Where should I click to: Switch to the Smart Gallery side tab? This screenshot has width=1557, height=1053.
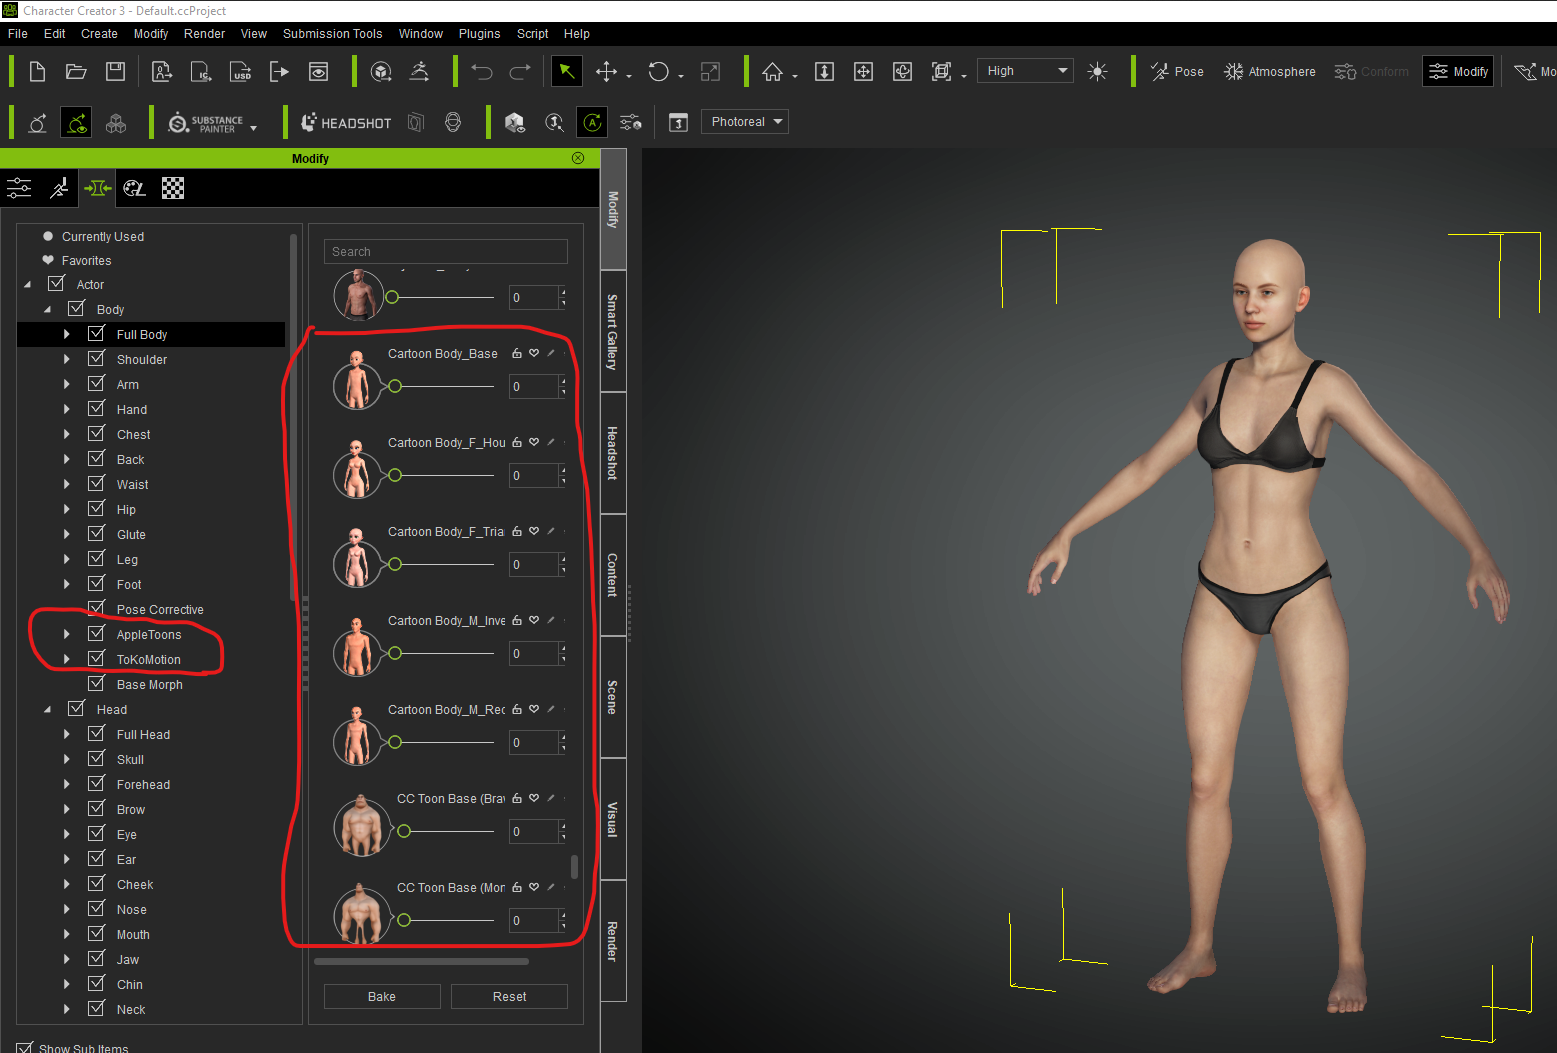click(x=613, y=332)
